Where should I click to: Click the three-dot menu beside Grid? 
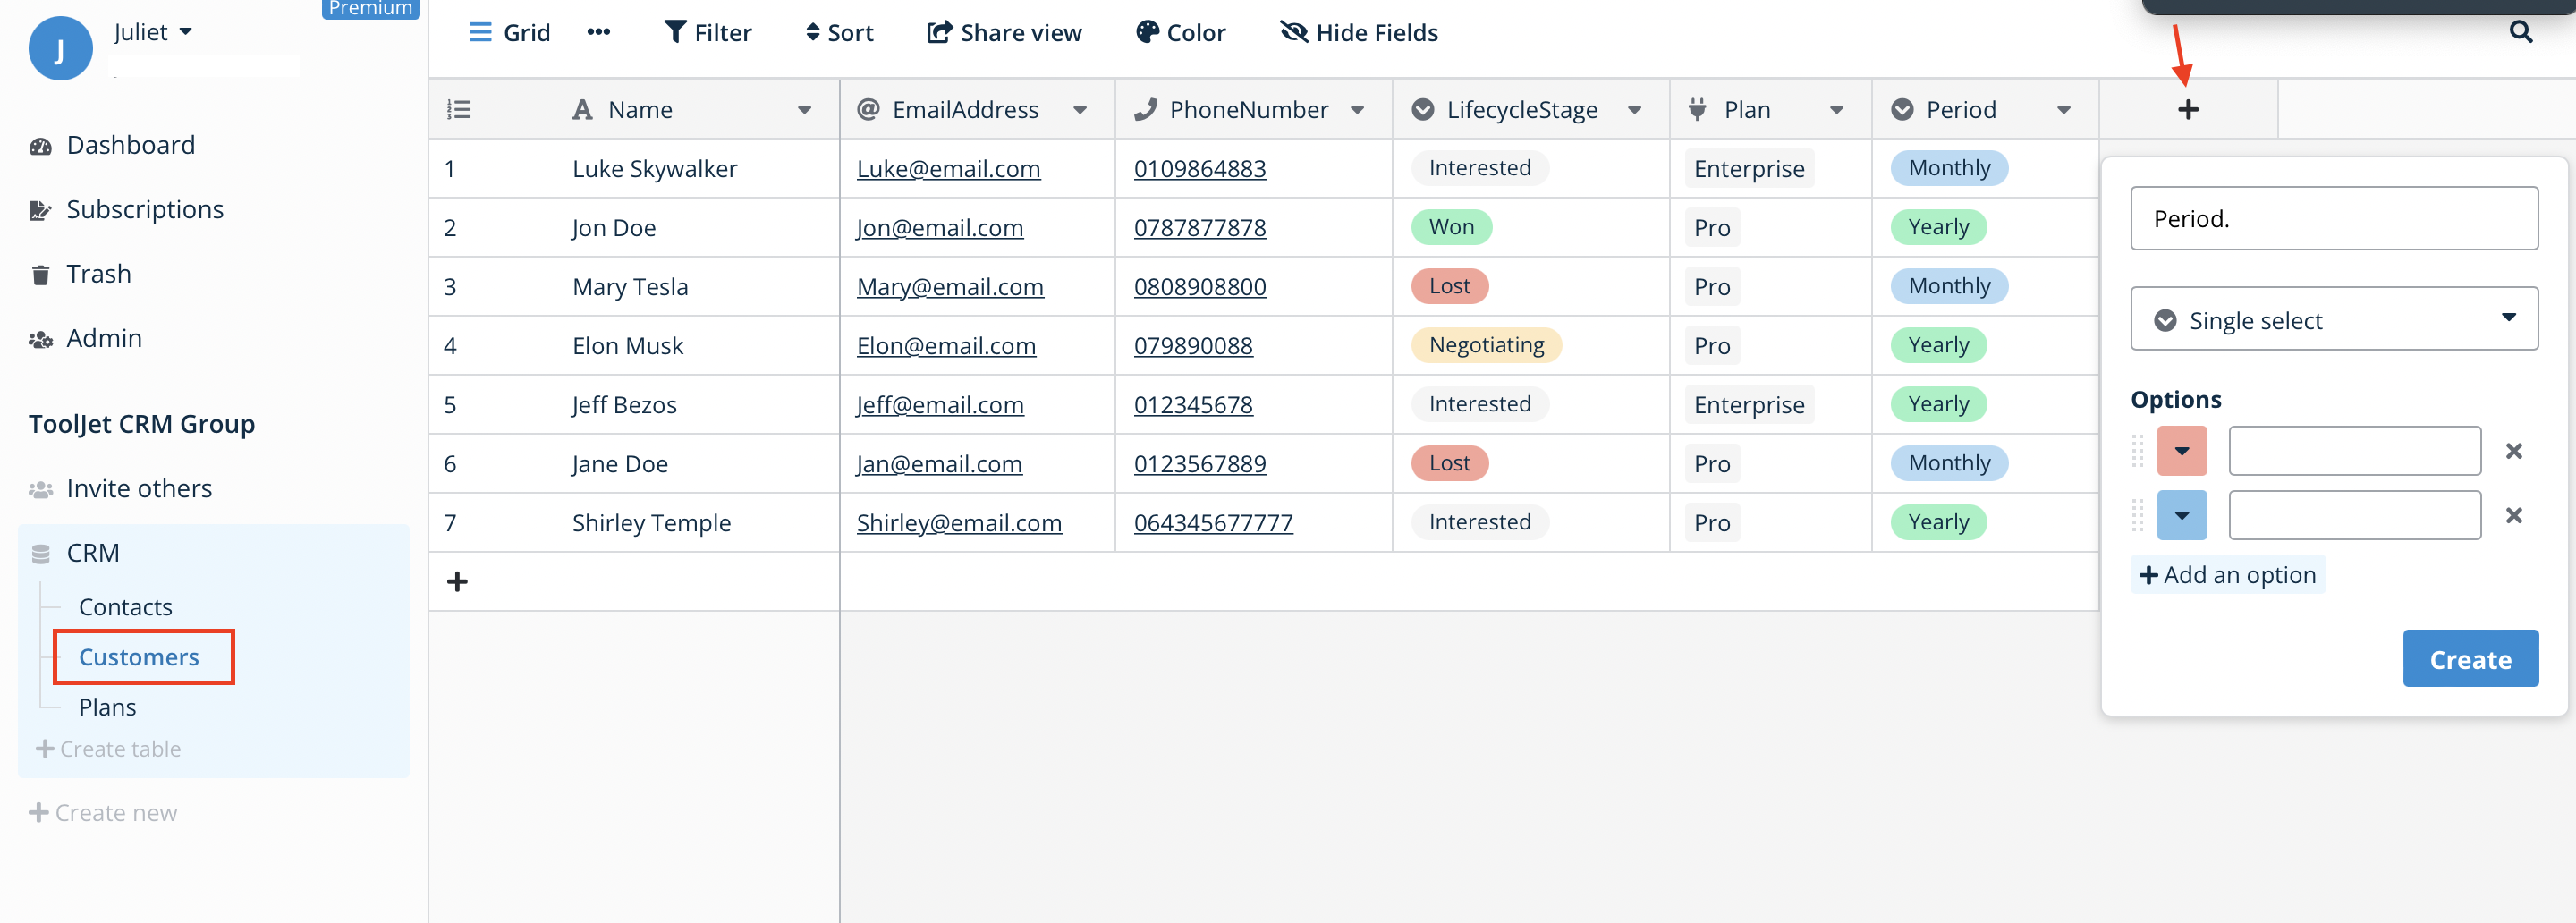point(598,31)
